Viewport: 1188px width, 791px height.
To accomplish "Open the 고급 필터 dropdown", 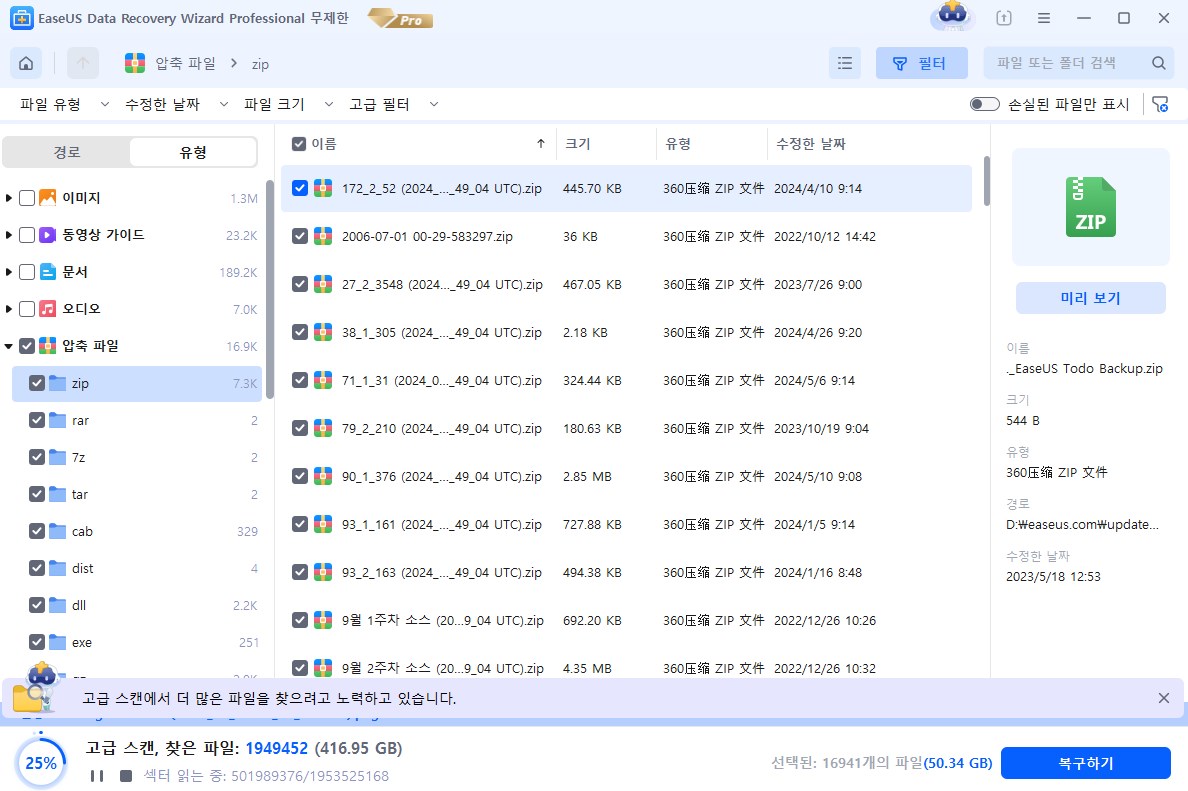I will 393,105.
